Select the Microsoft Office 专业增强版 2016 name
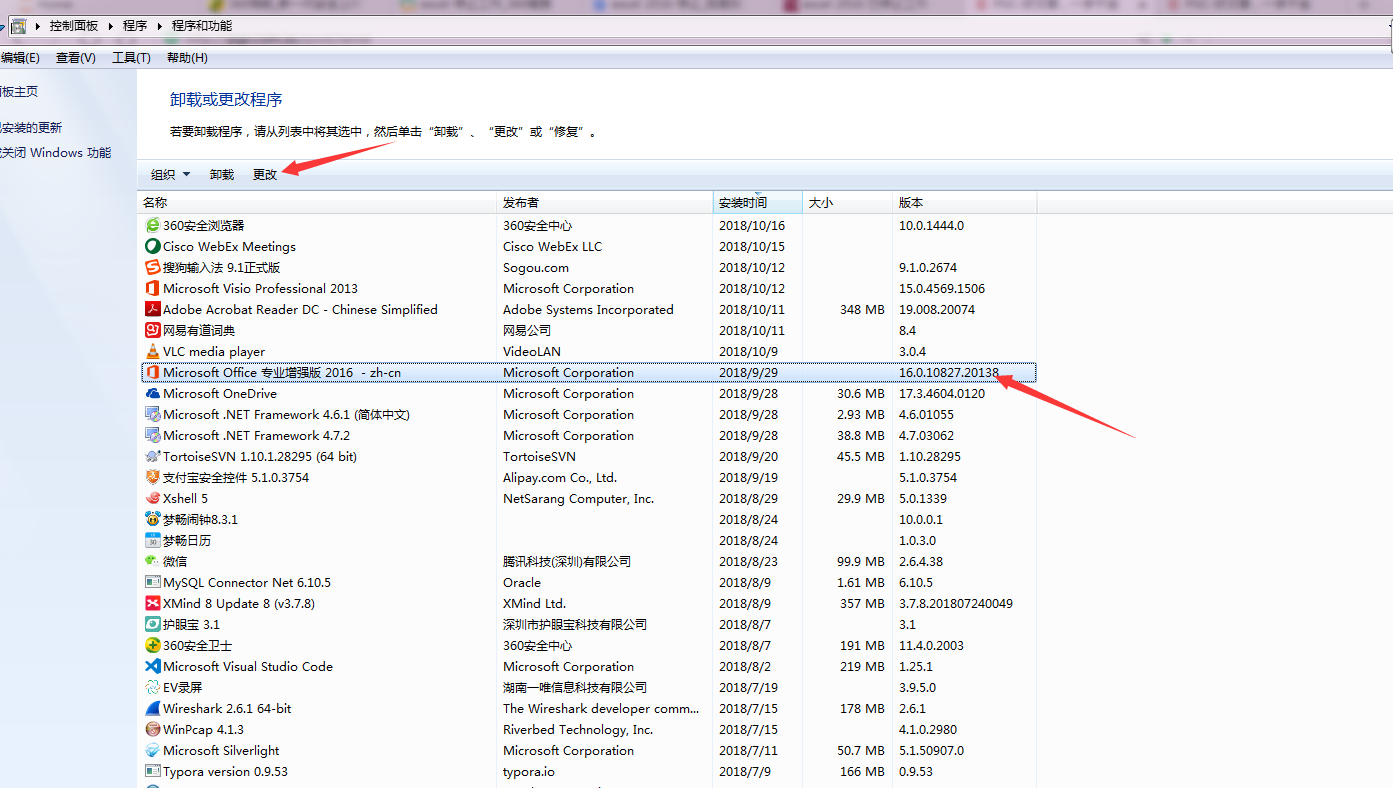The image size is (1393, 788). [x=282, y=372]
